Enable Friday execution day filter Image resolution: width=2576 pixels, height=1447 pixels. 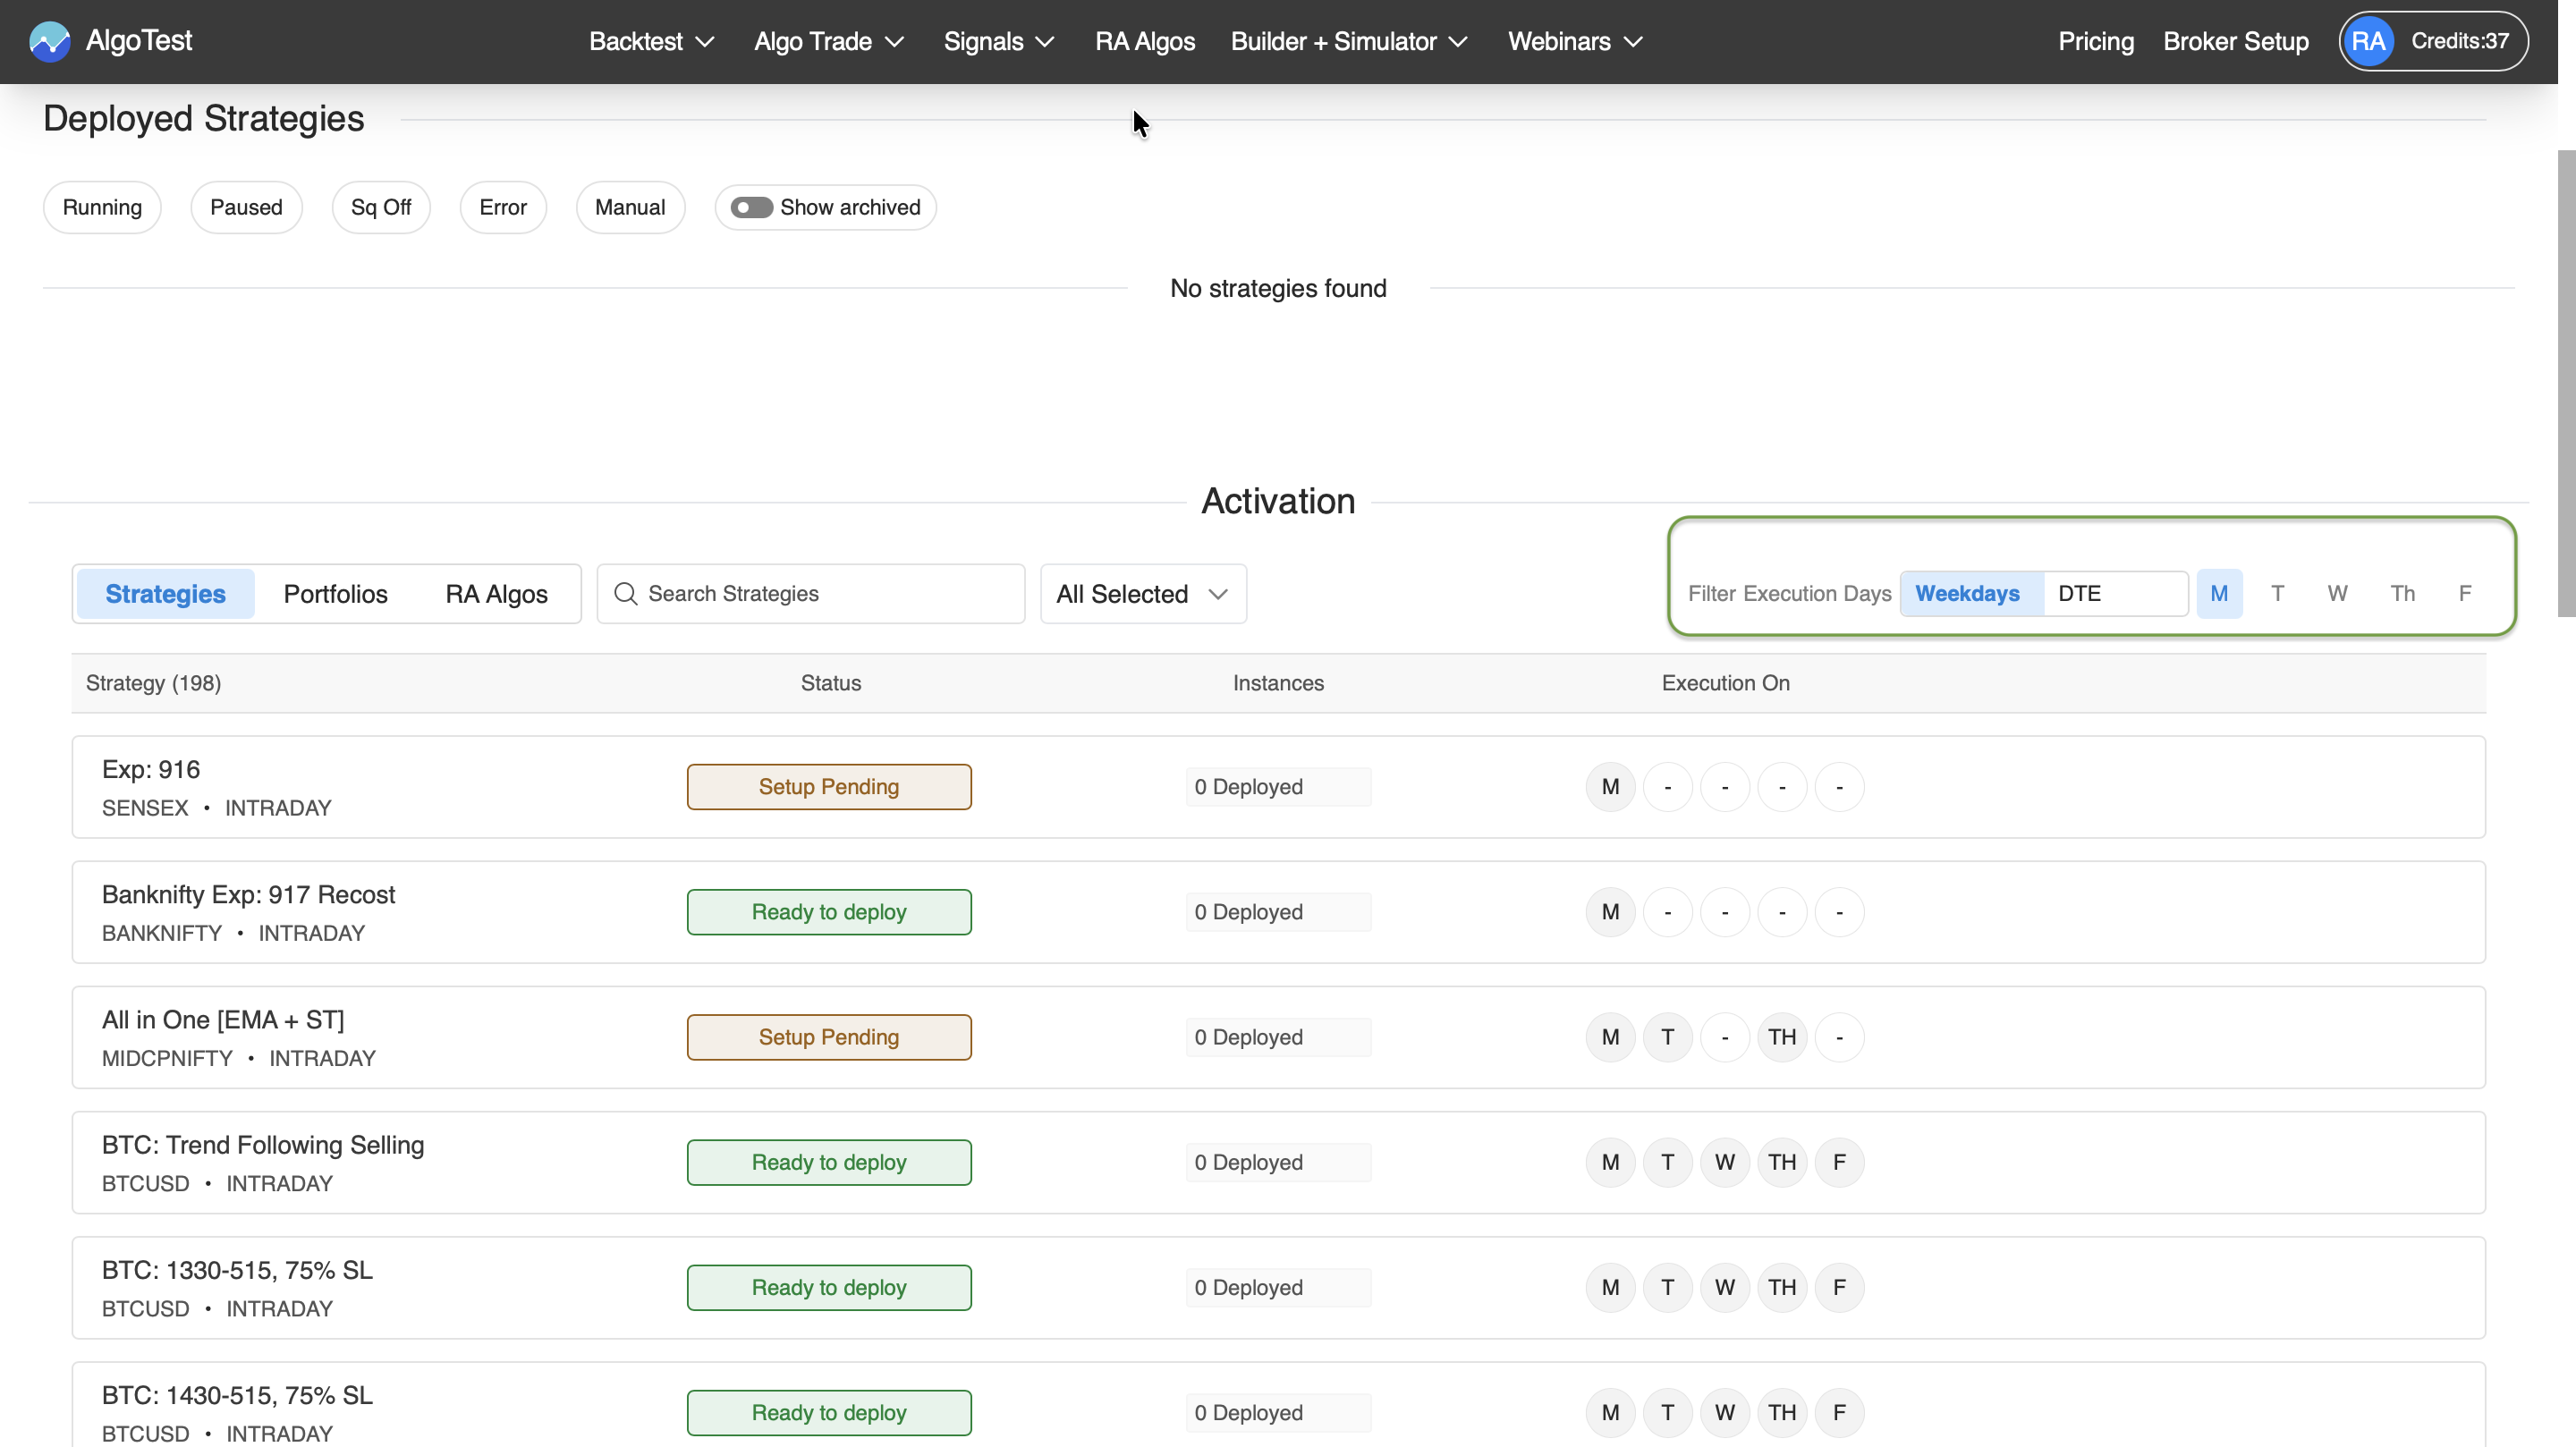[x=2464, y=594]
